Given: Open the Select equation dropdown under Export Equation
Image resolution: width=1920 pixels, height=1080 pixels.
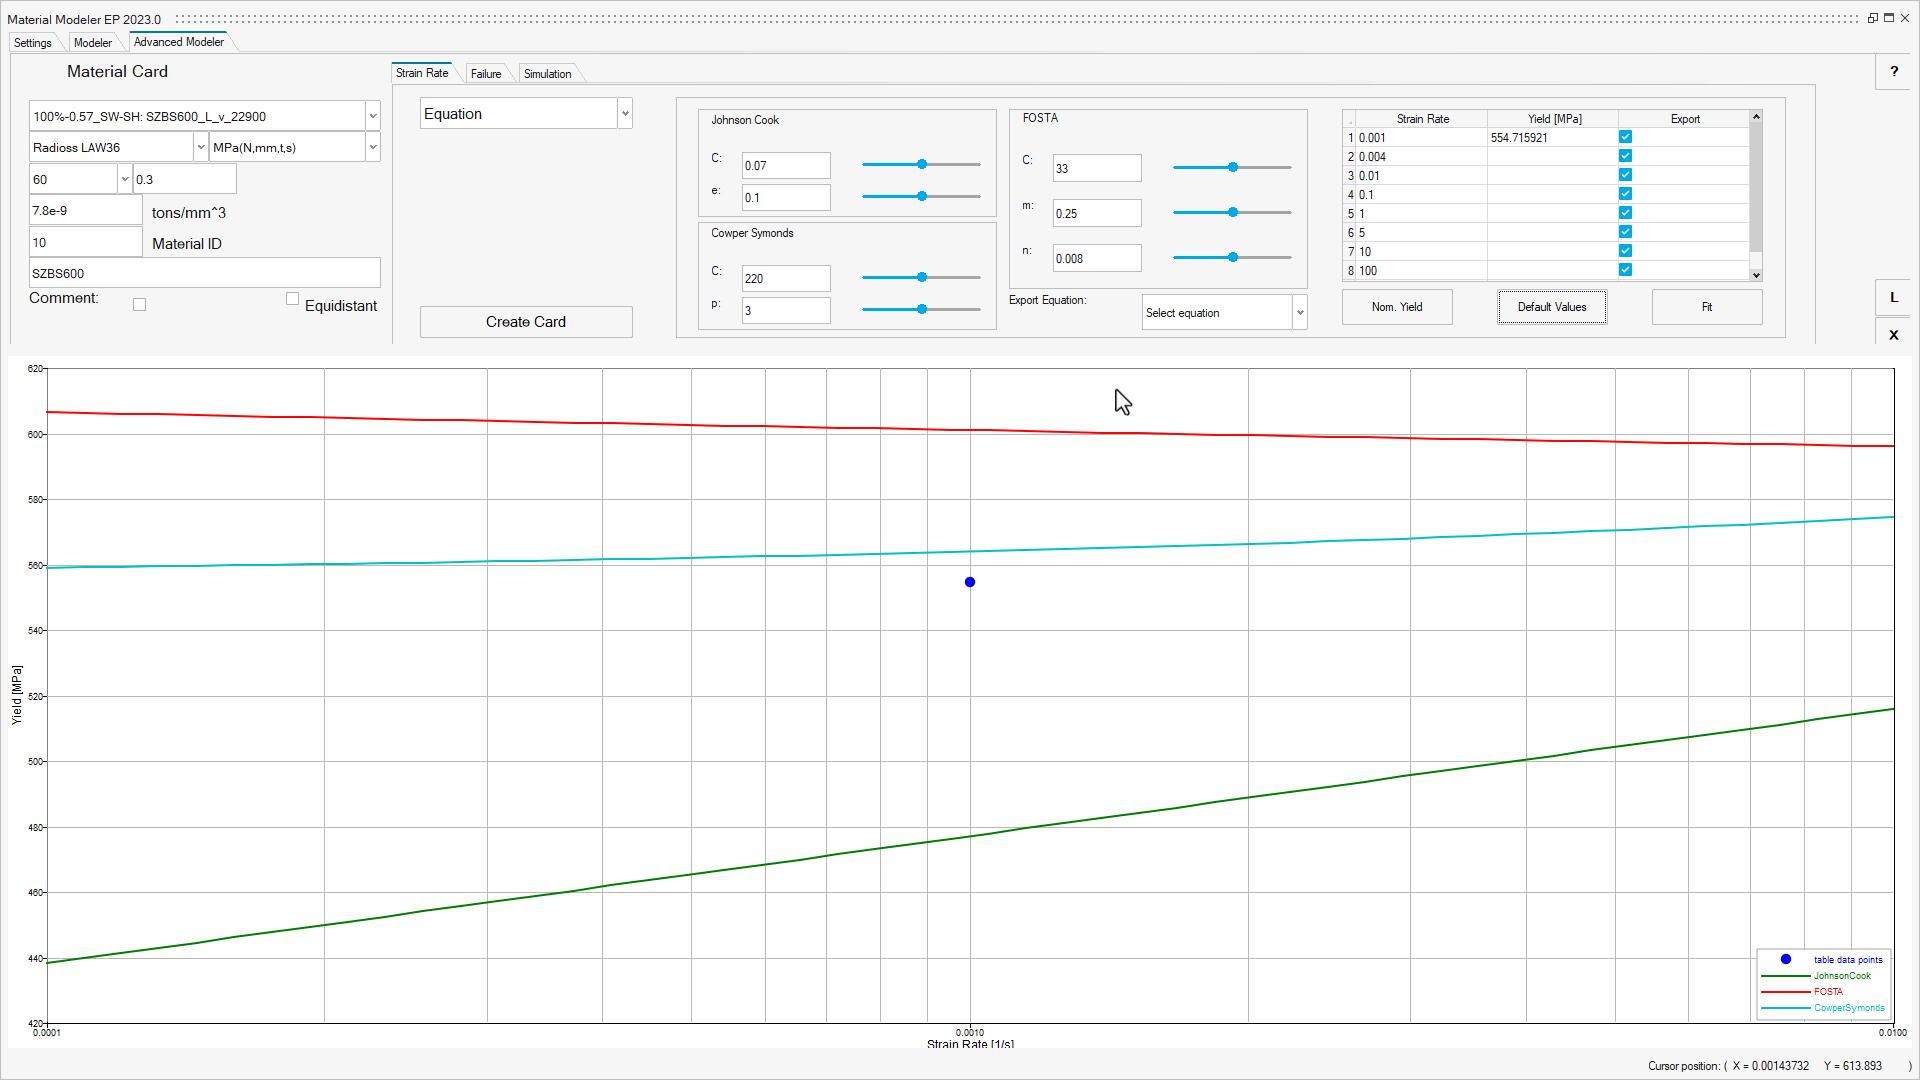Looking at the screenshot, I should click(x=1300, y=312).
